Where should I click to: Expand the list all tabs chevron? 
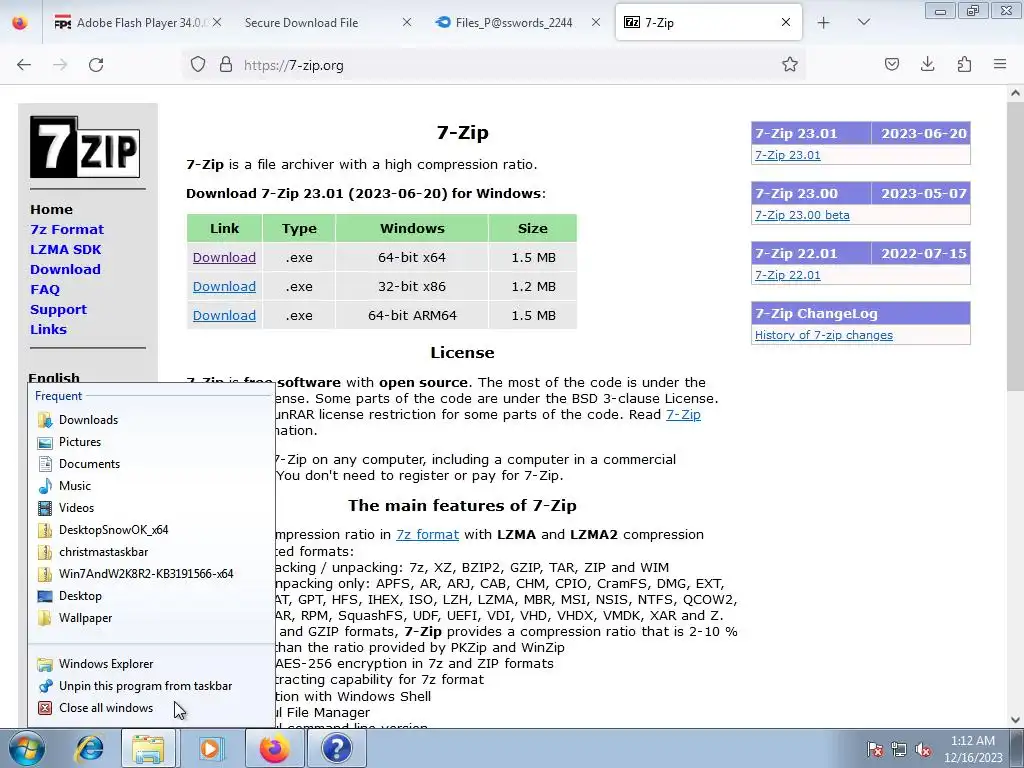point(863,23)
